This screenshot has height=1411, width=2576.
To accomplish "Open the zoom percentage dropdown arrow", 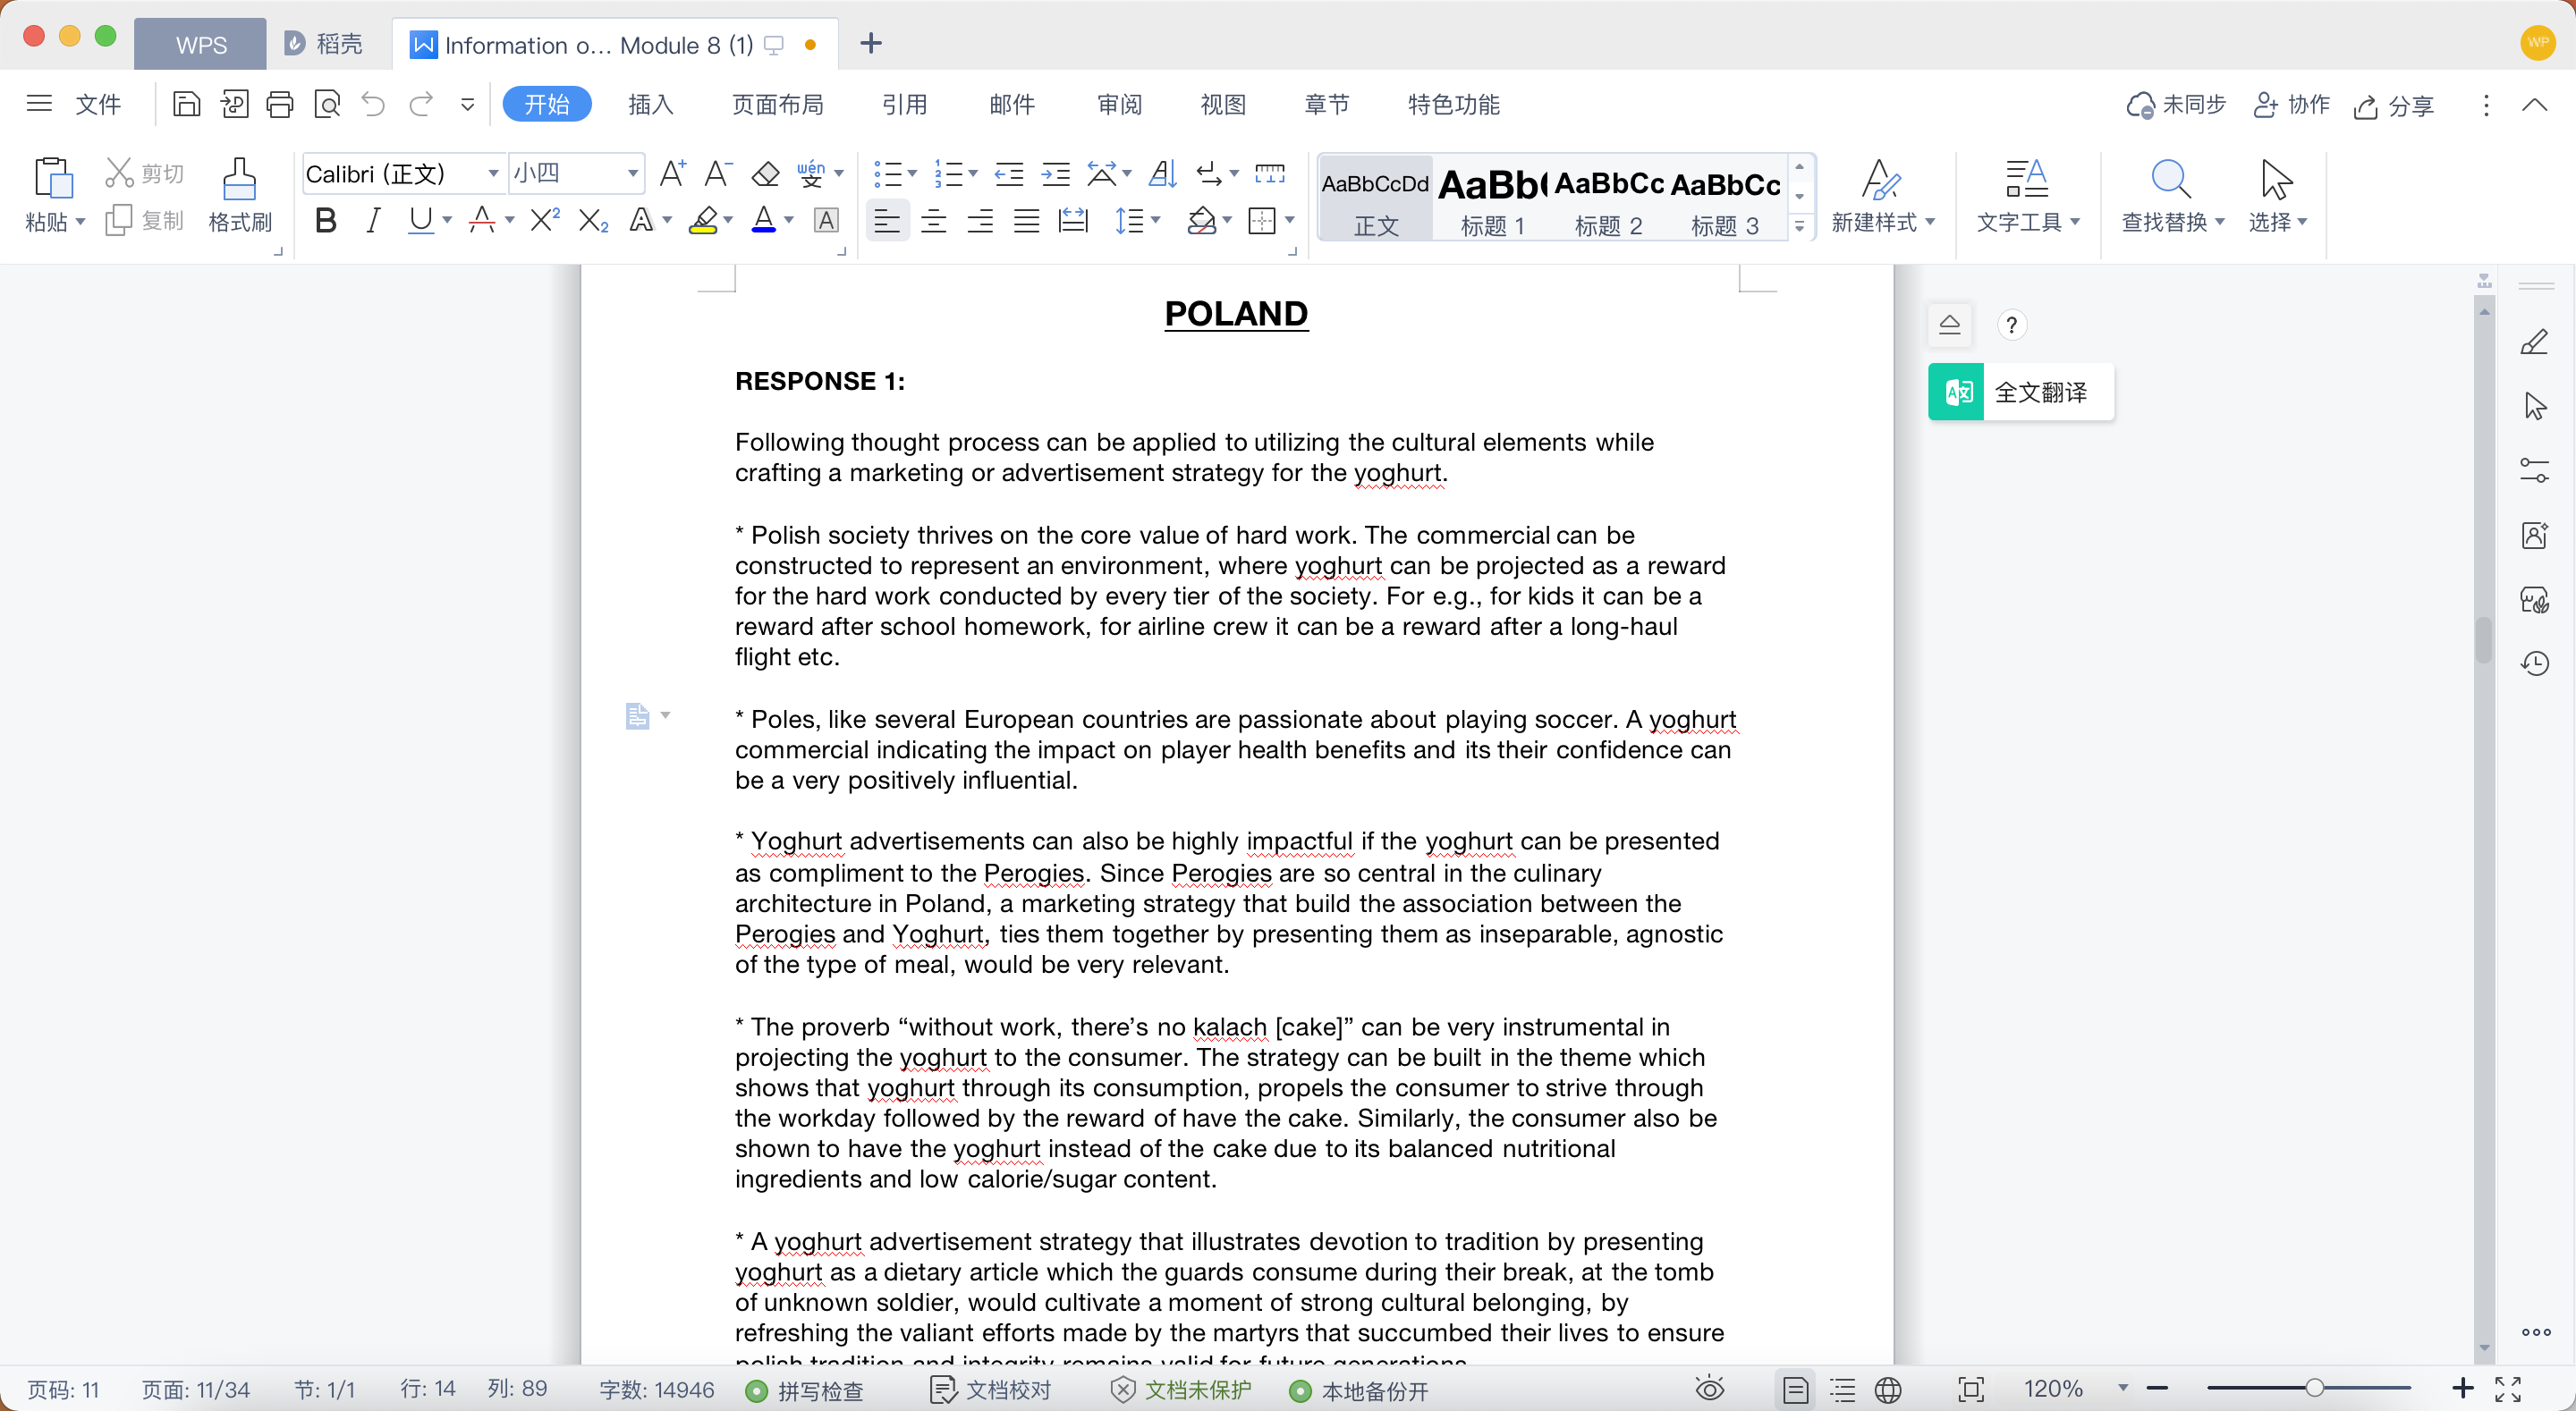I will (x=2123, y=1388).
